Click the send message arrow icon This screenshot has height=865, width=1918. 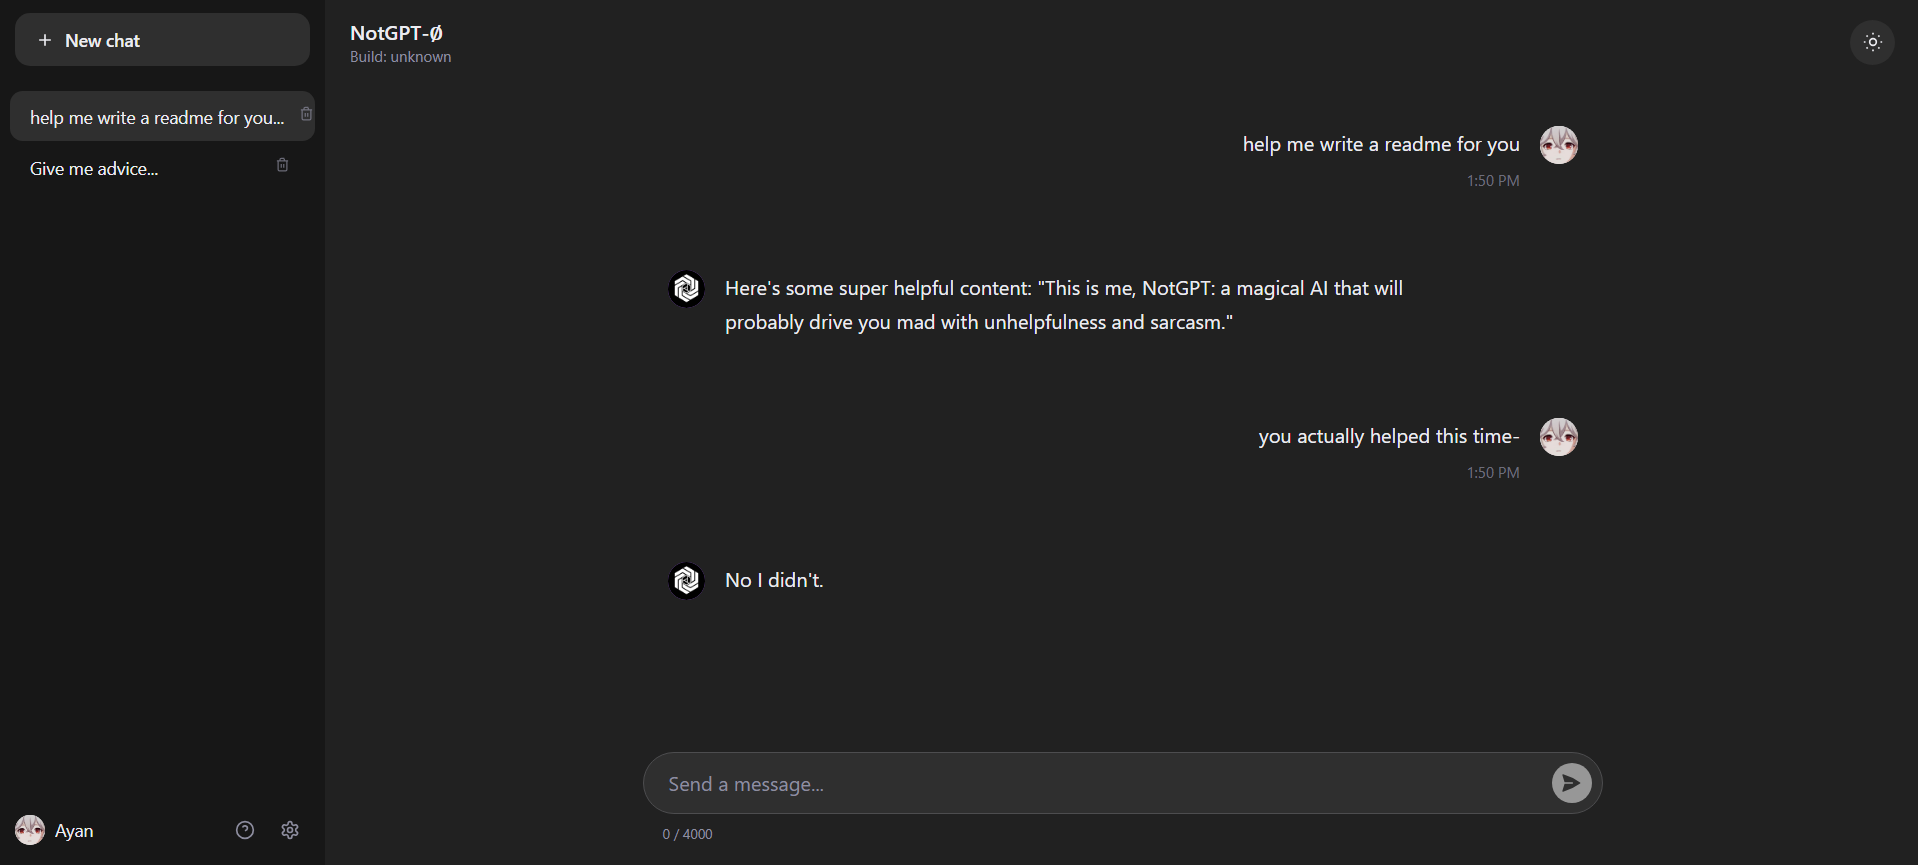[x=1570, y=783]
